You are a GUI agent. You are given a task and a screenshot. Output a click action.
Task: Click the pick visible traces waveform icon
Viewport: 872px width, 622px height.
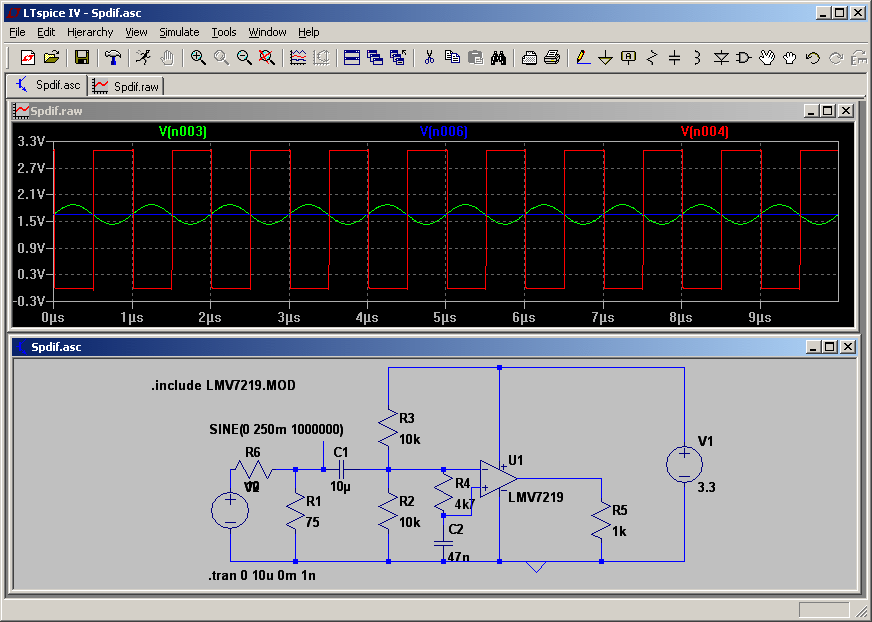[x=298, y=57]
